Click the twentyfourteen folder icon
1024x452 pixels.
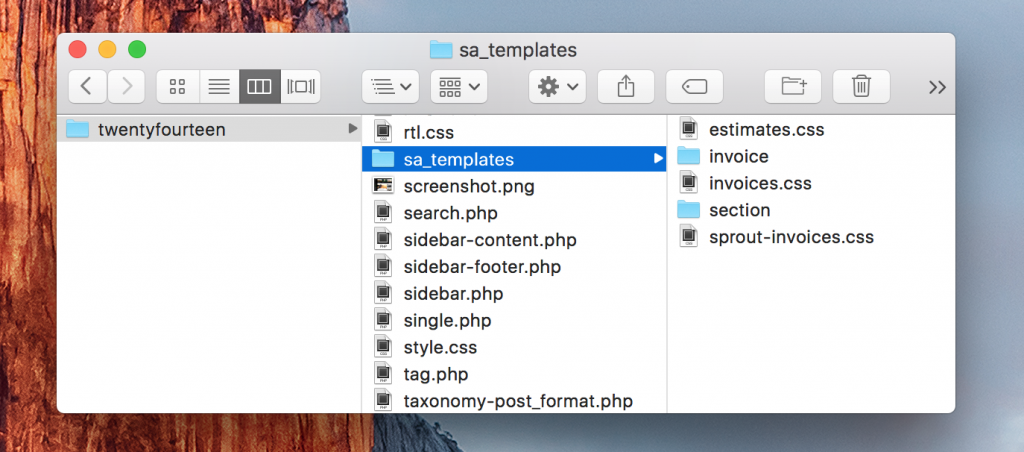pyautogui.click(x=77, y=129)
